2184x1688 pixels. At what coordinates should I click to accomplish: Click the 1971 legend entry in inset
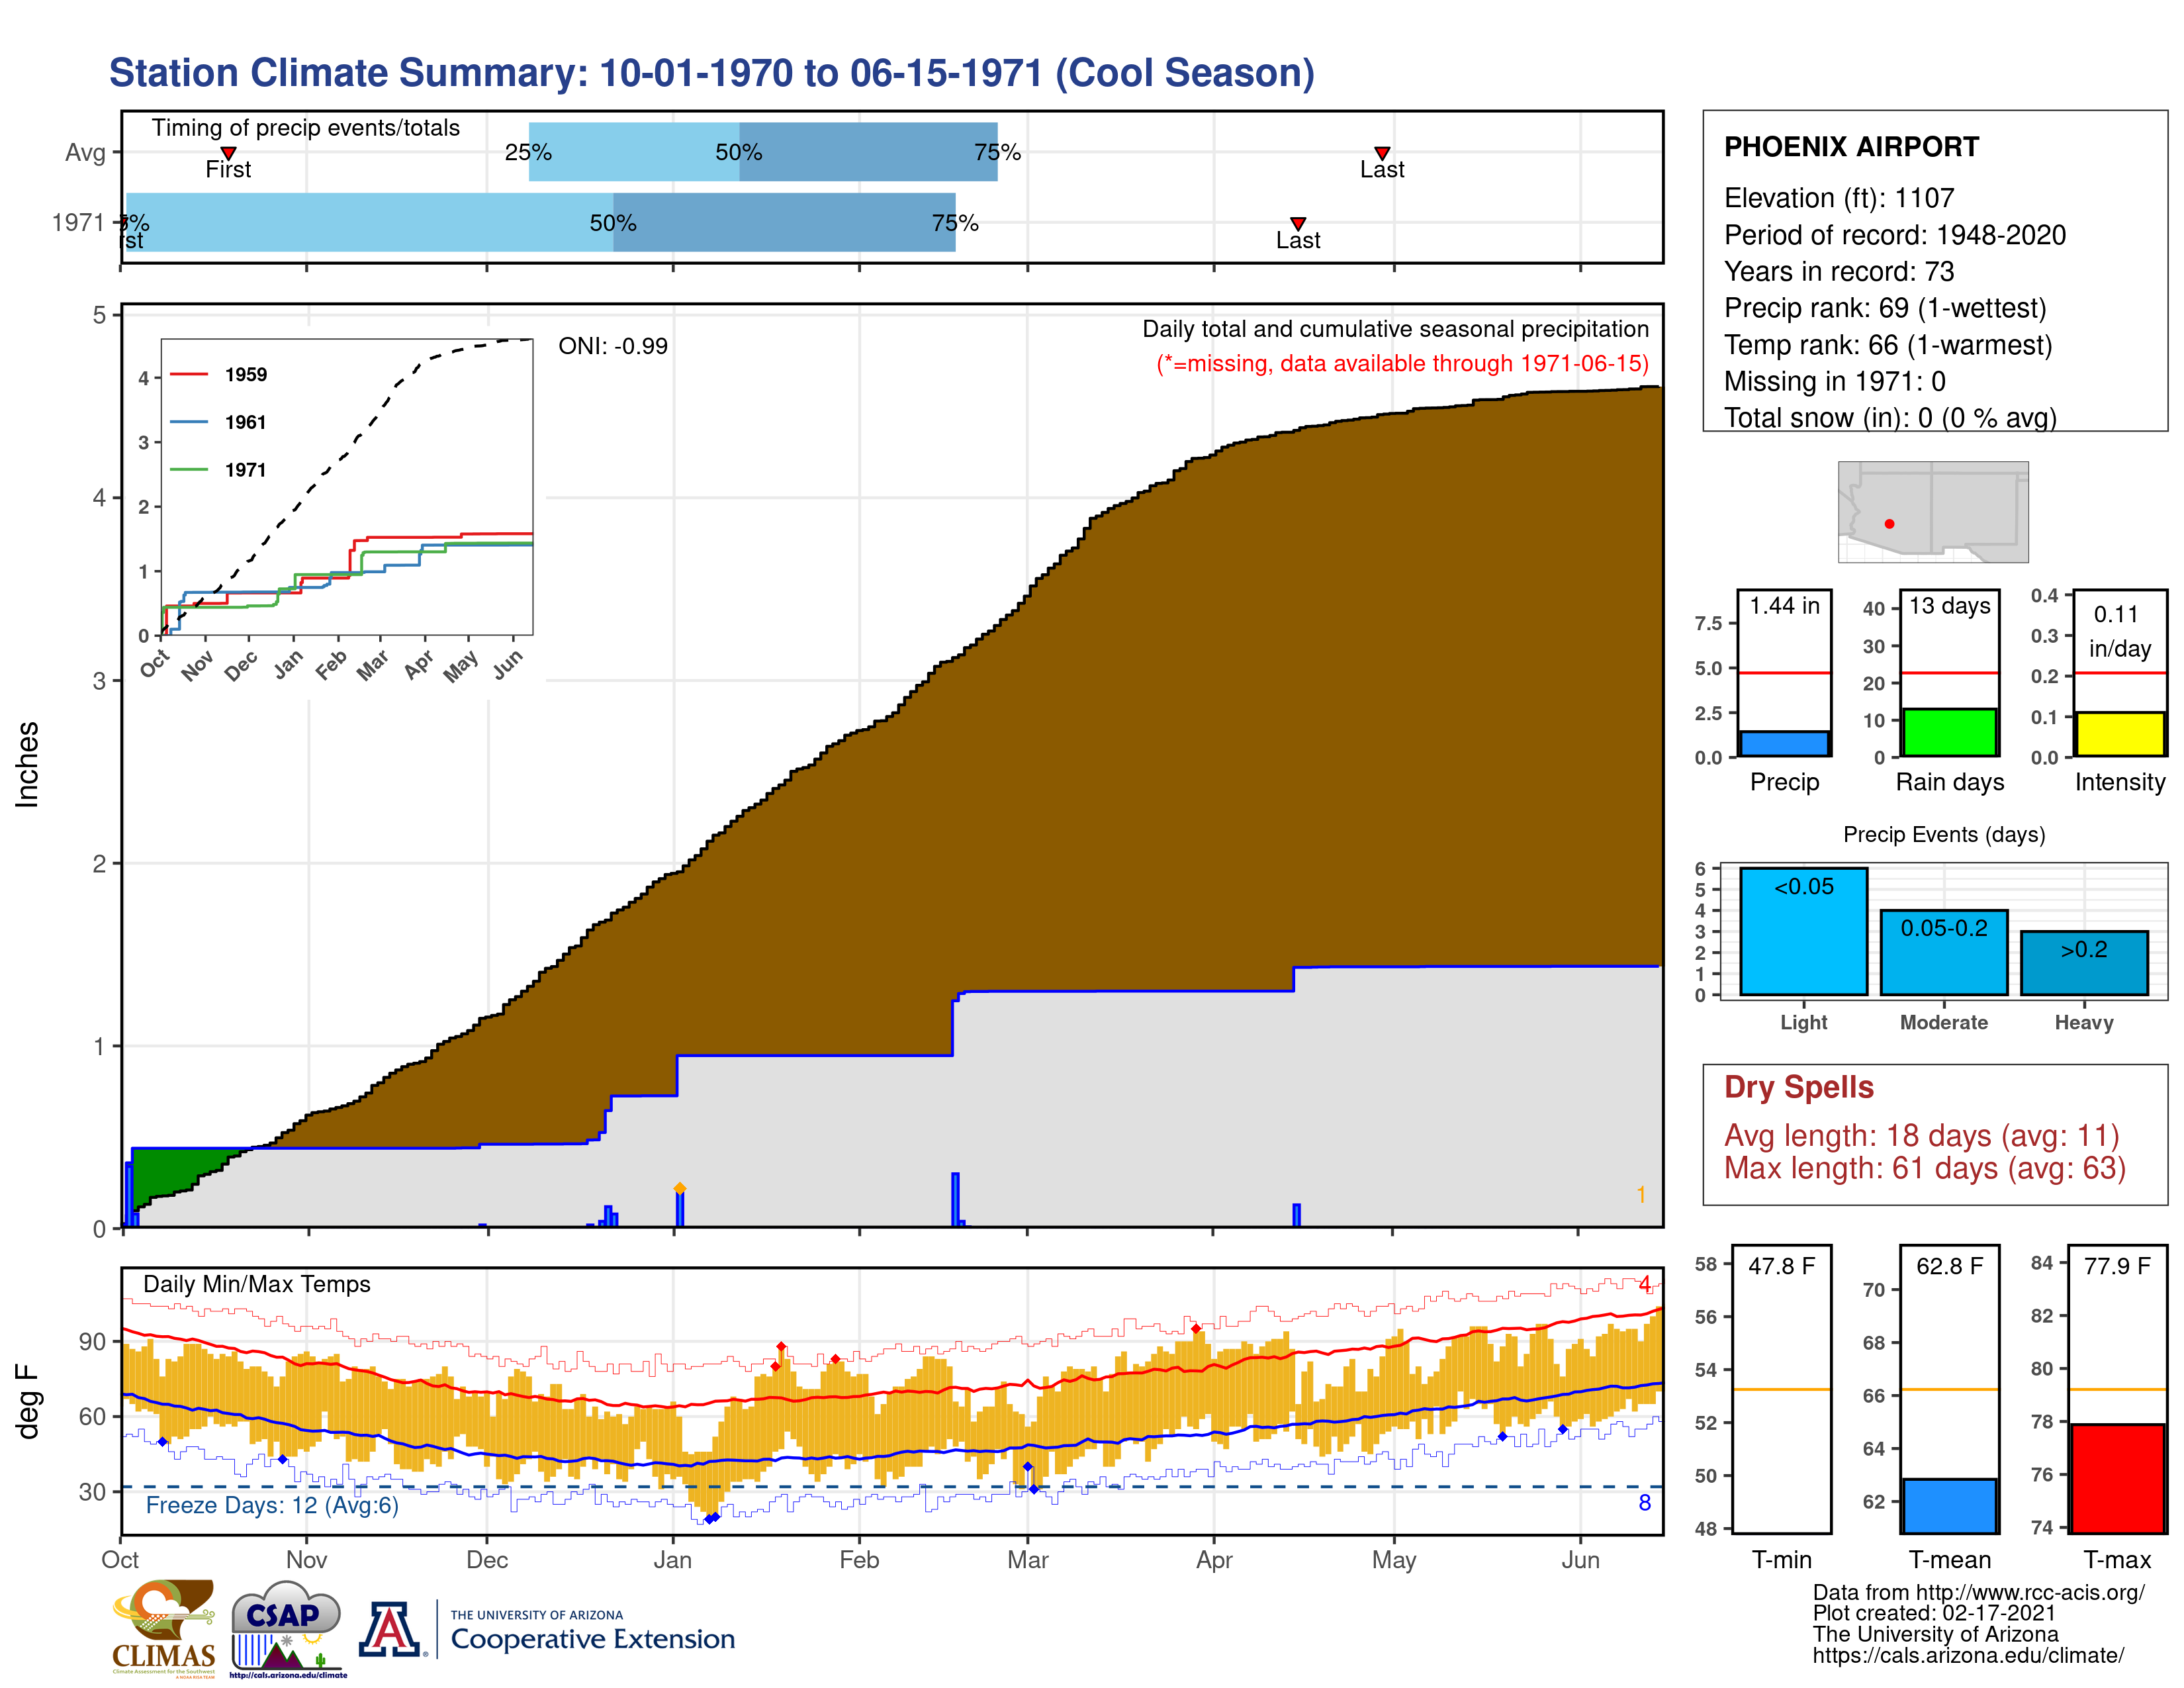pyautogui.click(x=219, y=470)
